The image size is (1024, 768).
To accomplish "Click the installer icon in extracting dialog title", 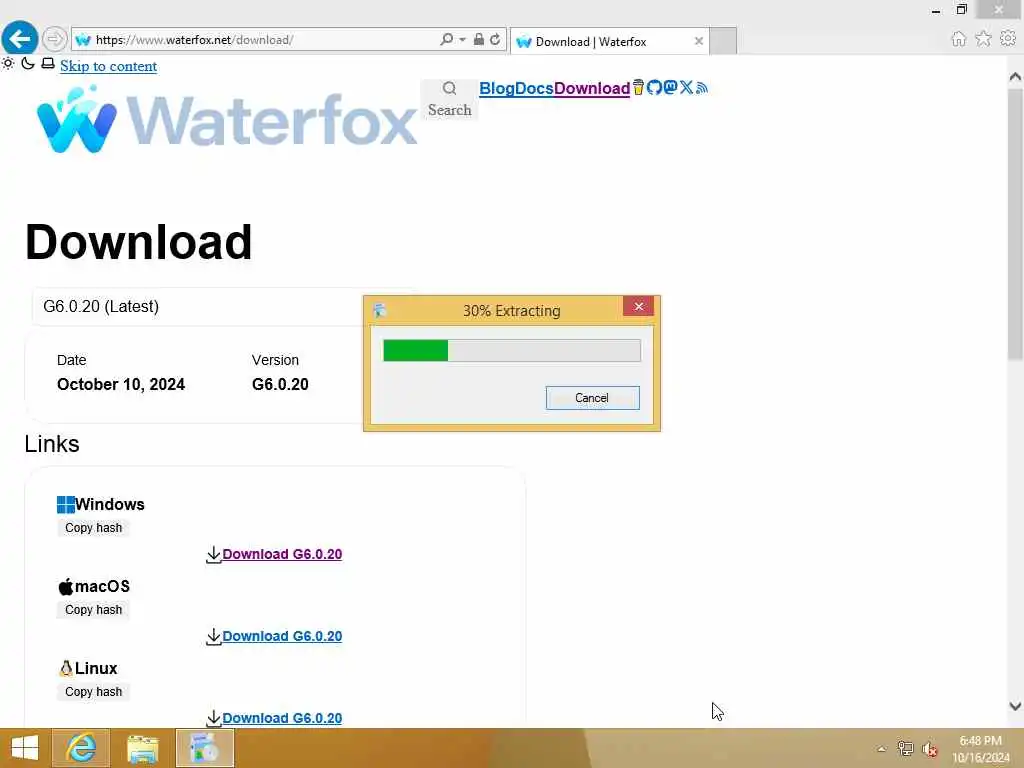I will 379,310.
